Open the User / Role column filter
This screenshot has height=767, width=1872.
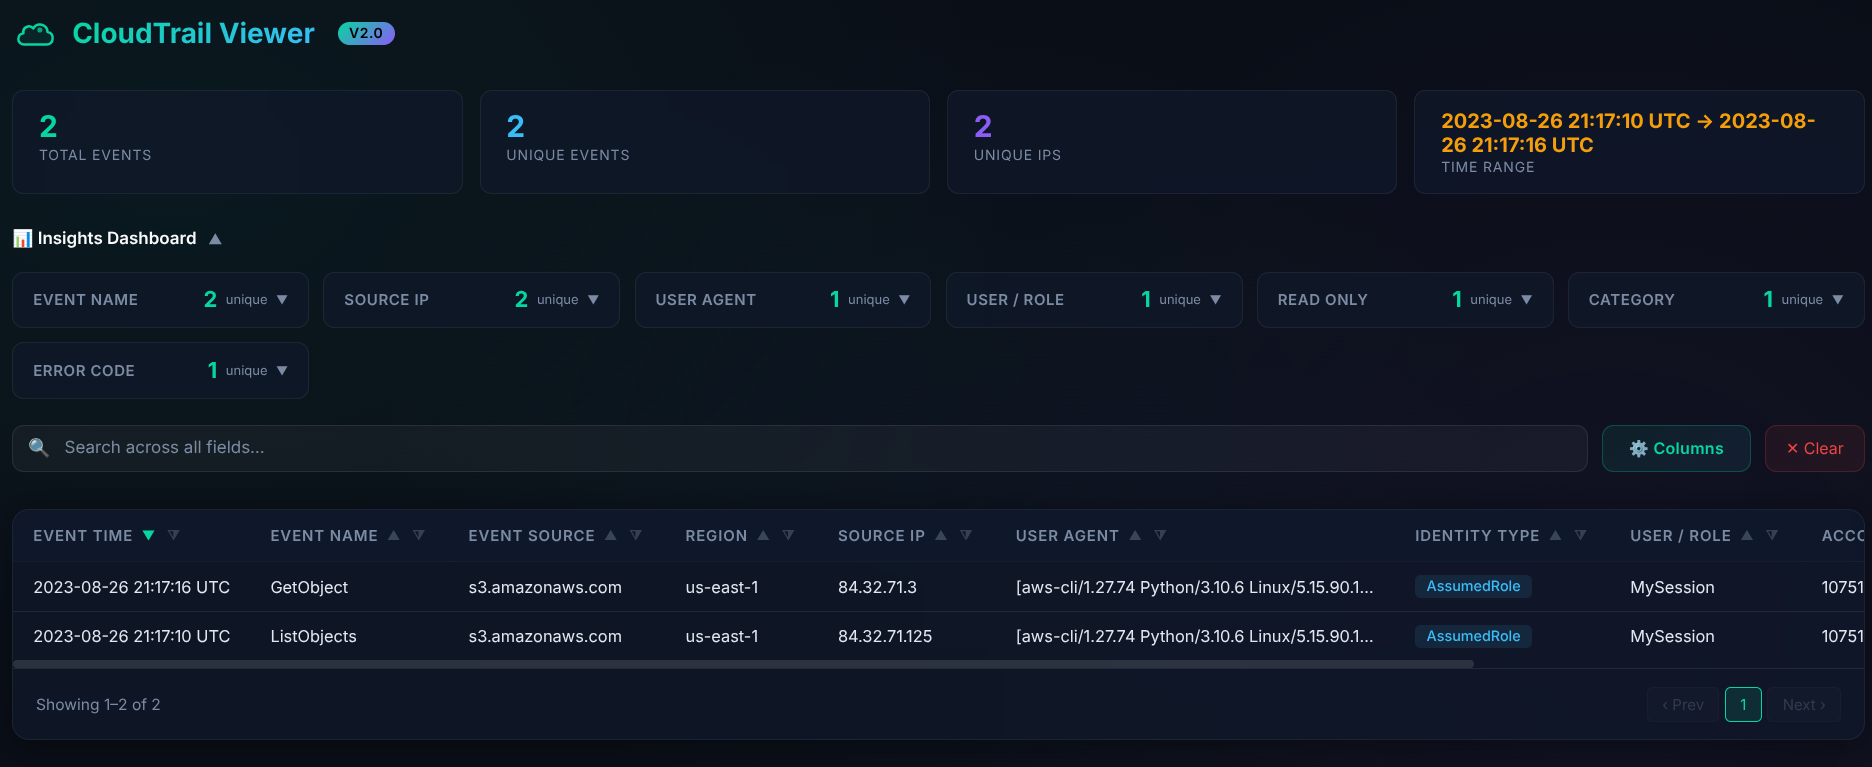tap(1772, 536)
